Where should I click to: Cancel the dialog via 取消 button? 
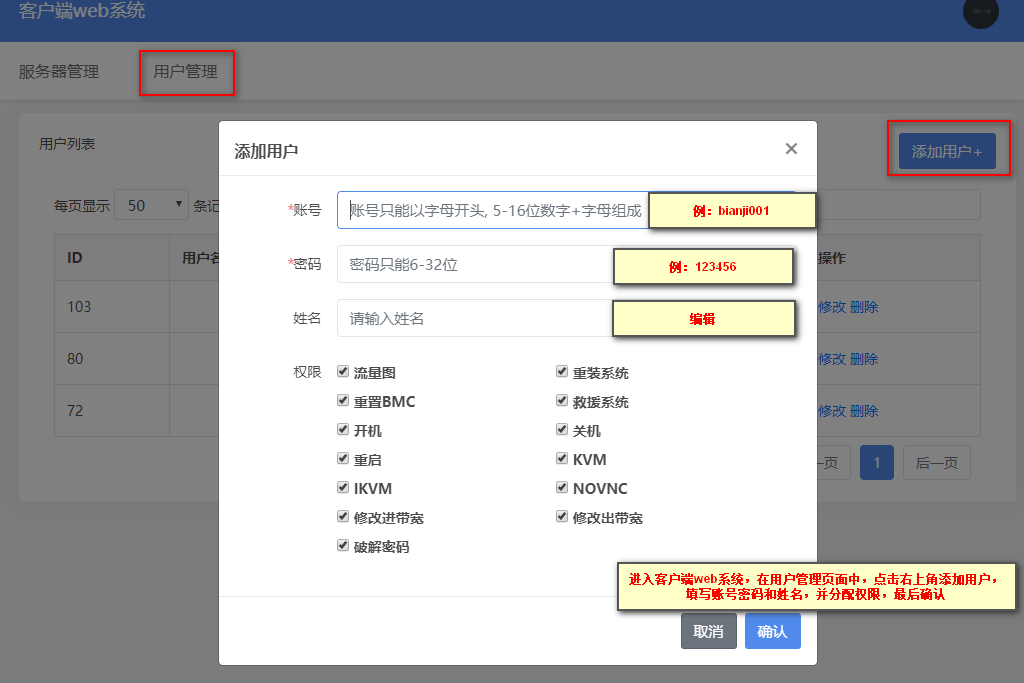coord(709,631)
